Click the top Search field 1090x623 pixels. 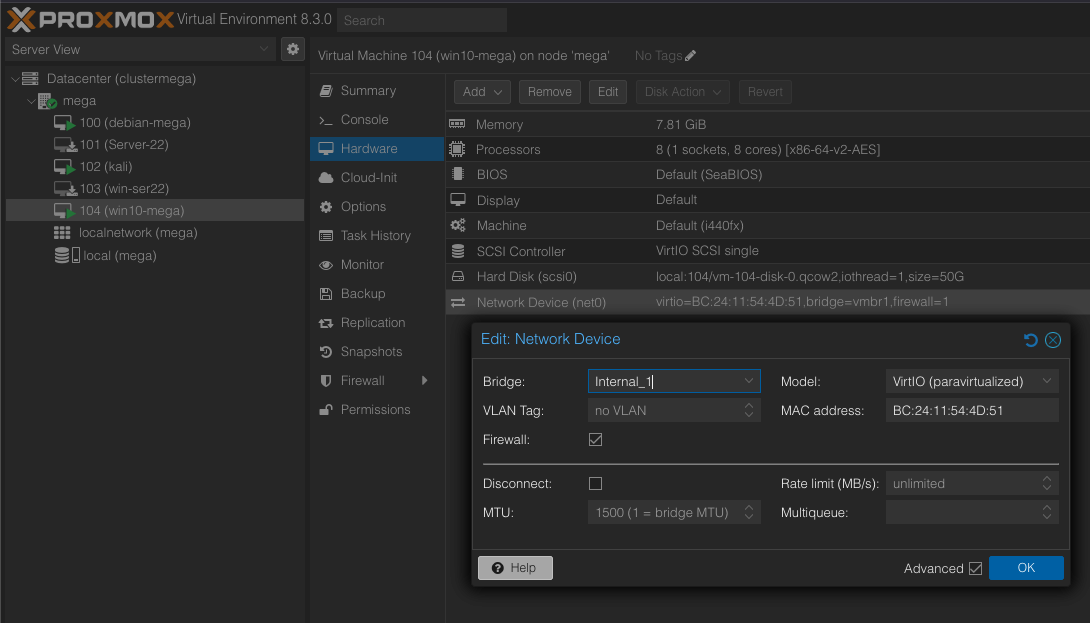coord(422,20)
